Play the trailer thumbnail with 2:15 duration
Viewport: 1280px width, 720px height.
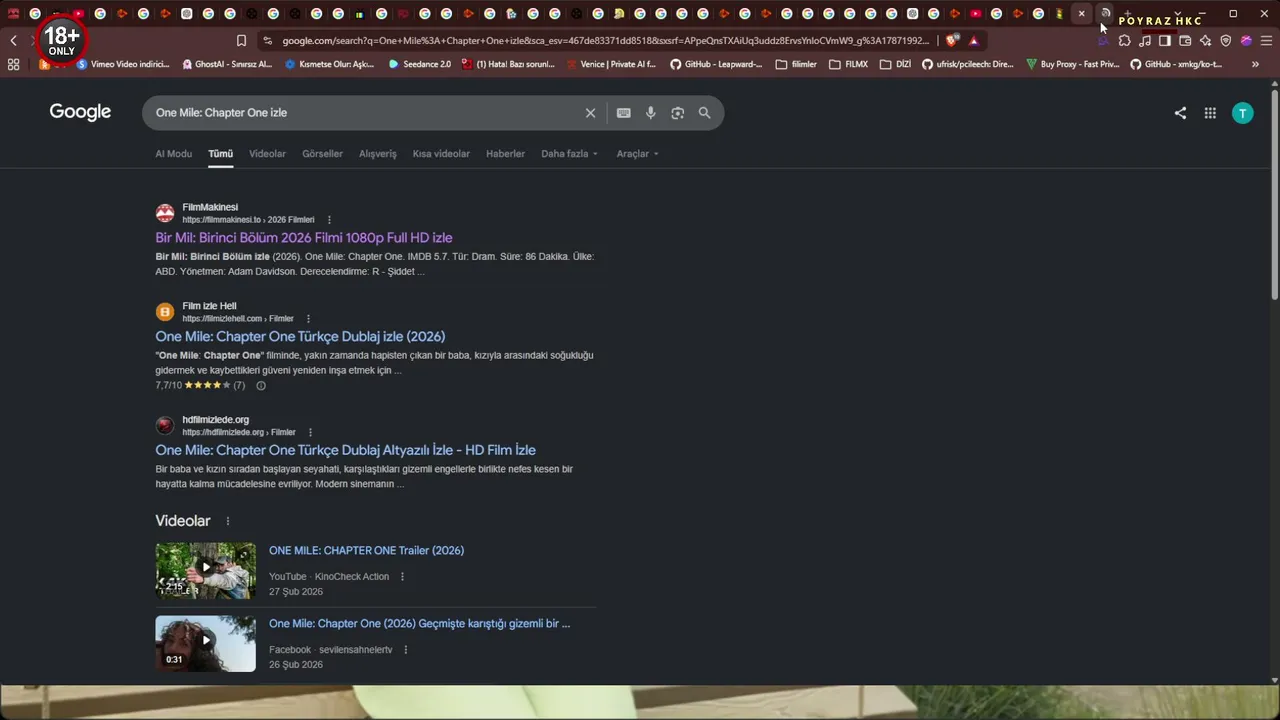point(205,571)
